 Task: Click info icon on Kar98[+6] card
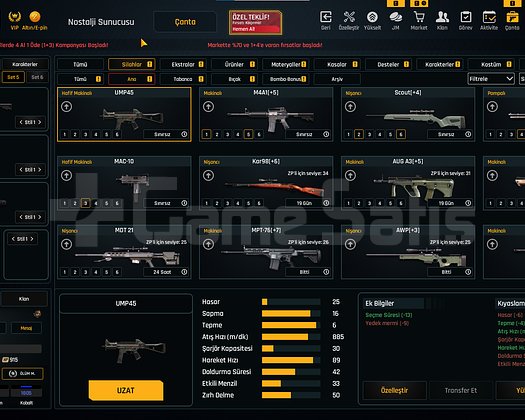point(326,203)
